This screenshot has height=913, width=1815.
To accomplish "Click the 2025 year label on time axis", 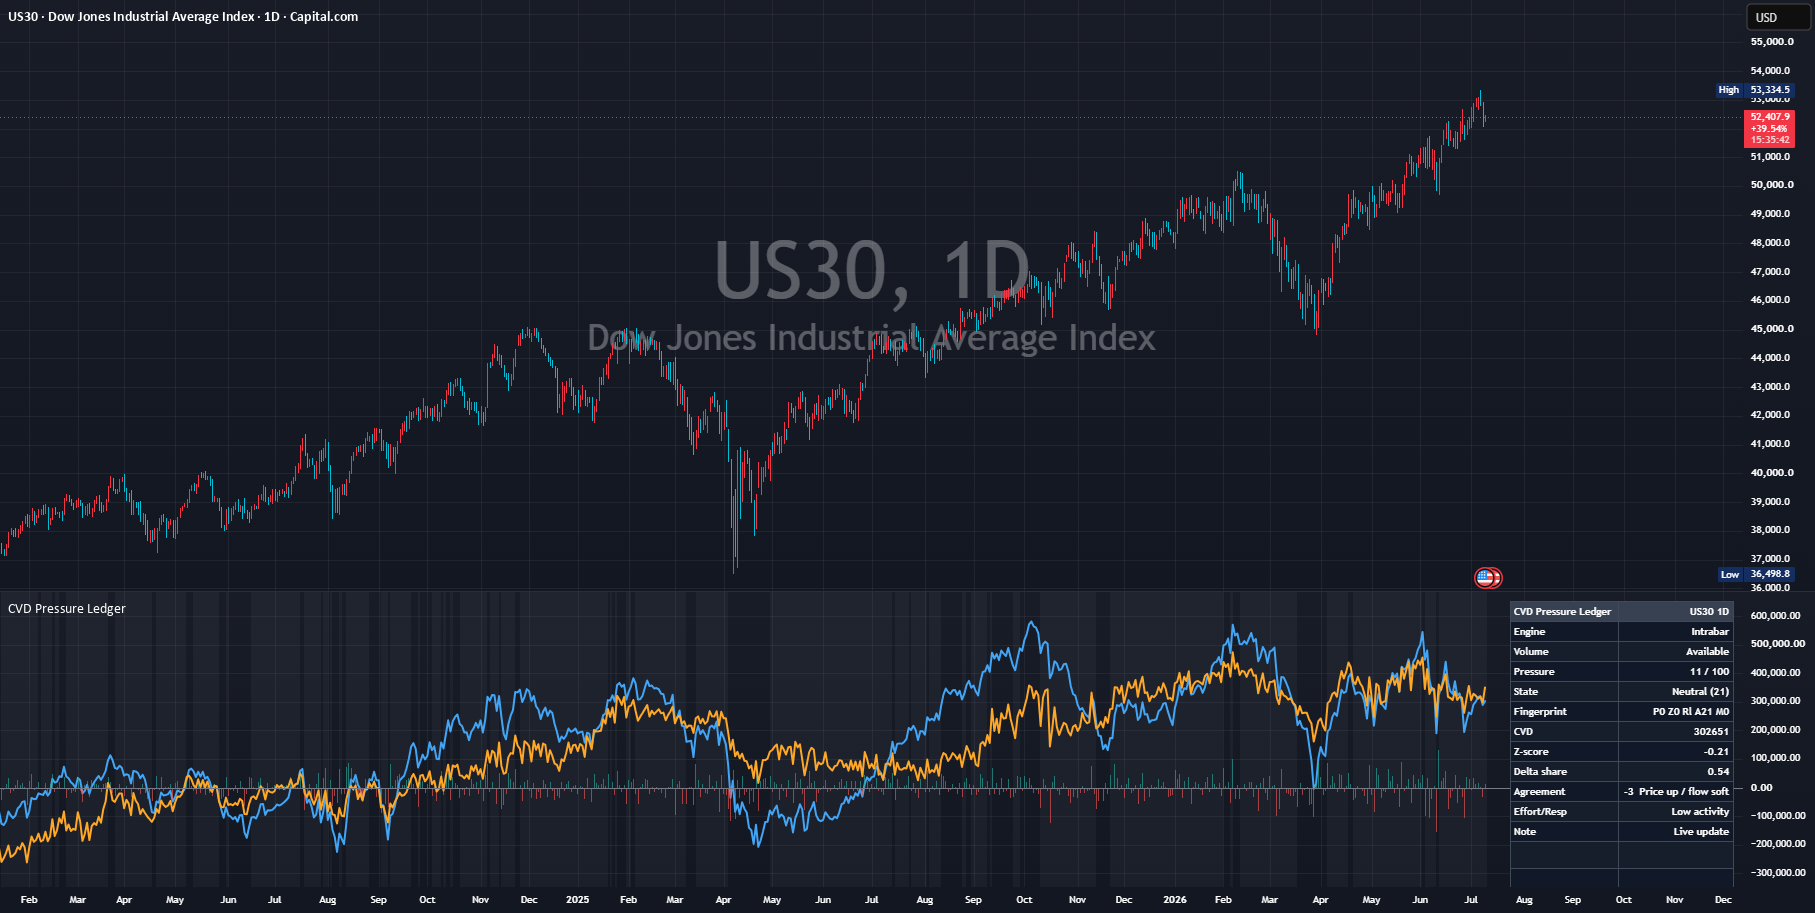I will tap(578, 900).
